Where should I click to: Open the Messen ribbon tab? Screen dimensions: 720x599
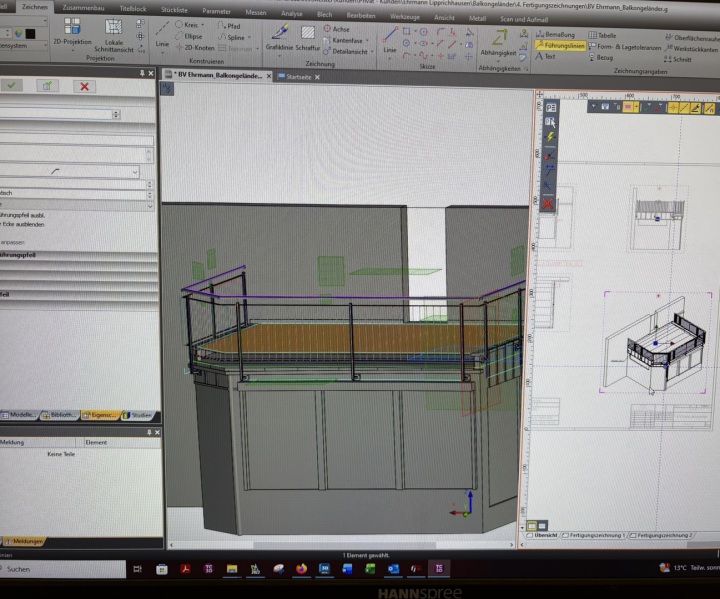tap(255, 12)
